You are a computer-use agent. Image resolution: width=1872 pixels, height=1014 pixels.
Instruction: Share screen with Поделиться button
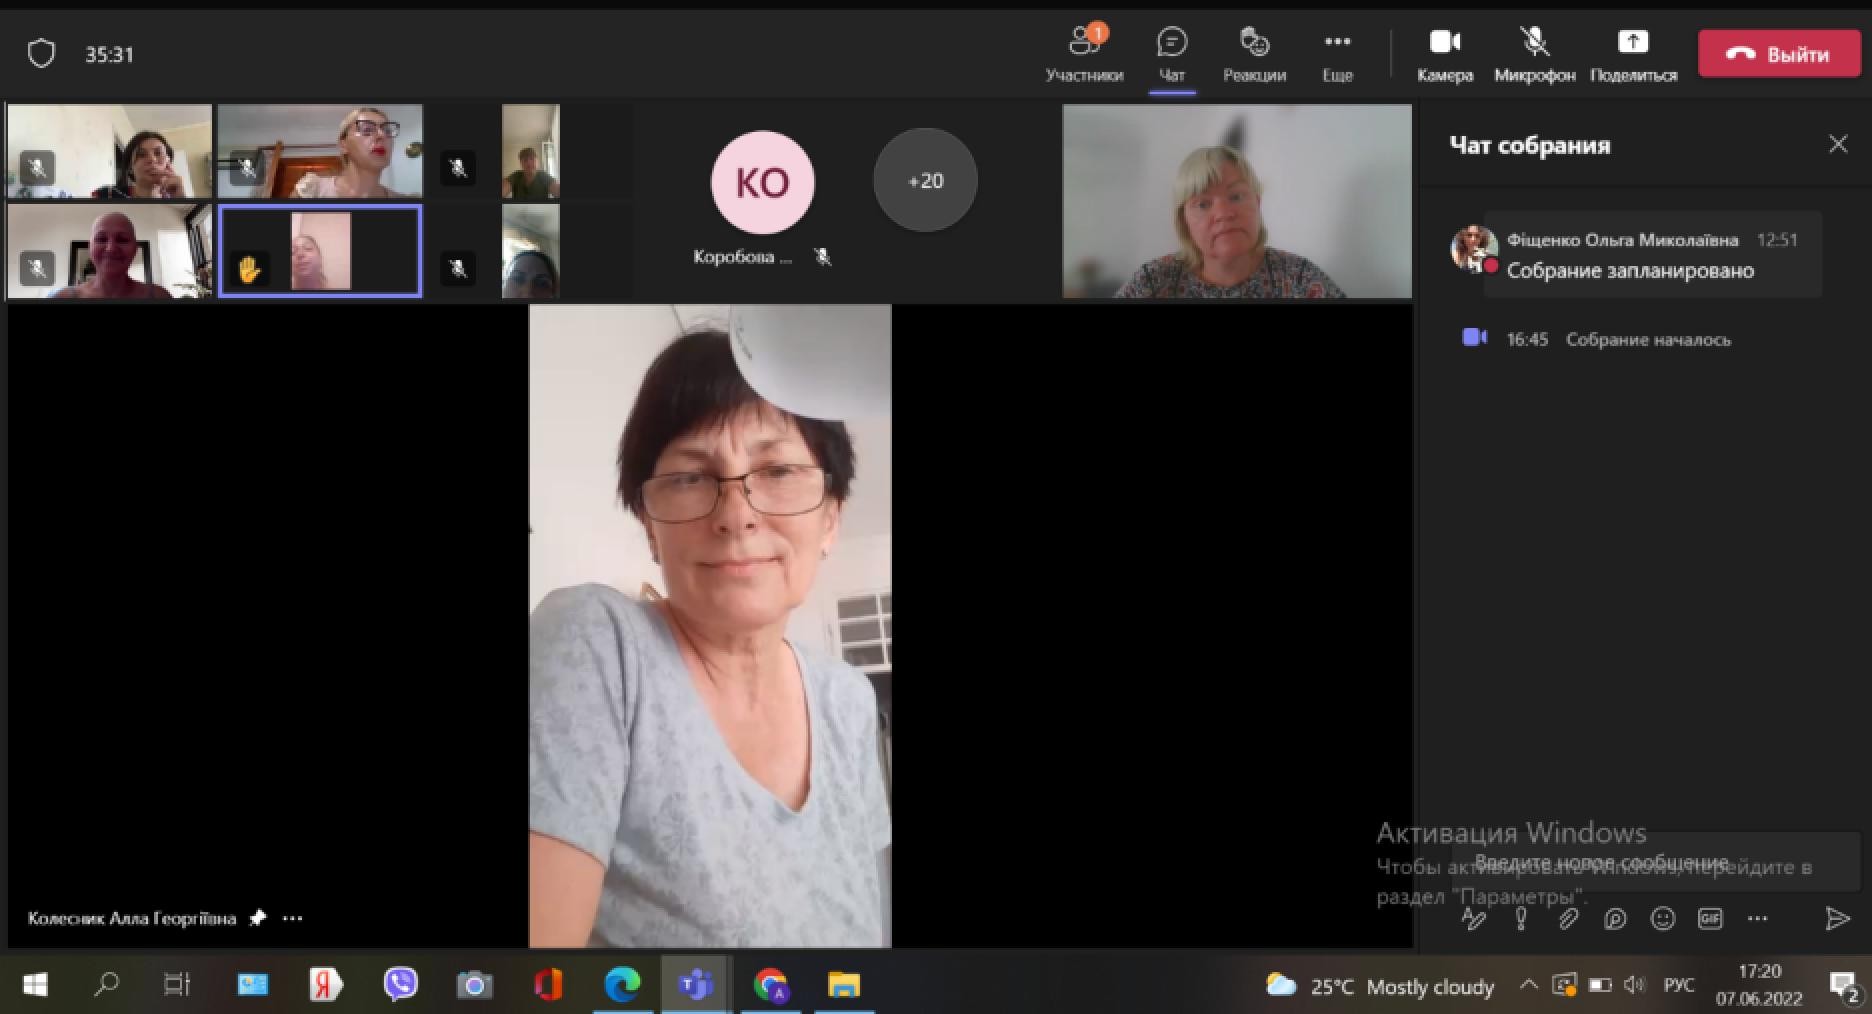coord(1633,54)
